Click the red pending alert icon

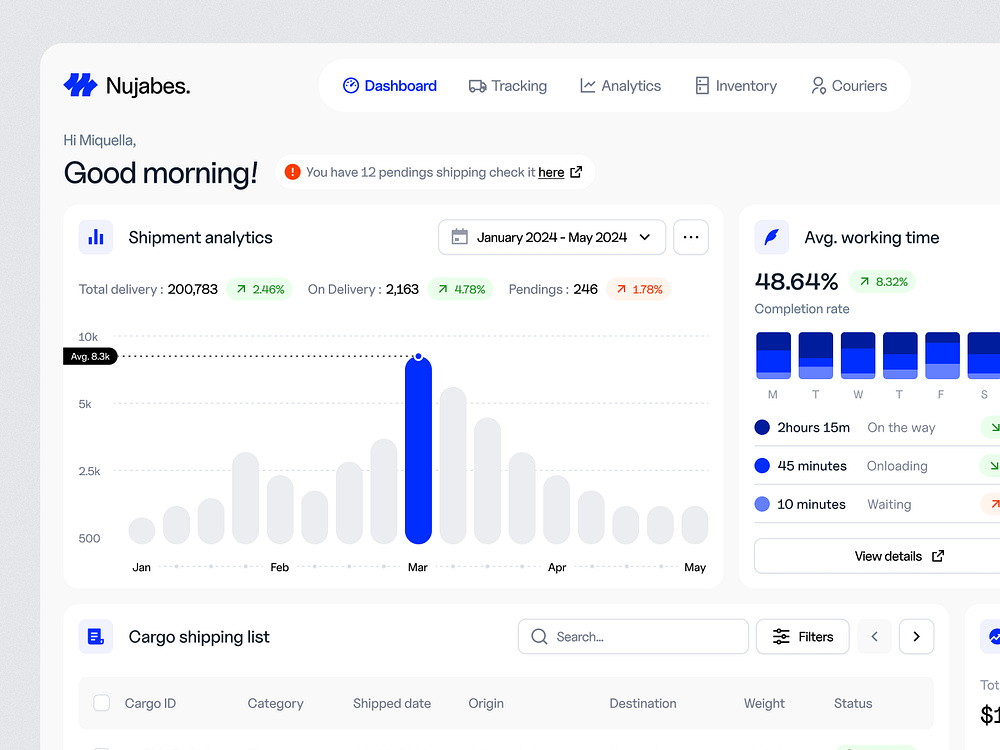[292, 171]
